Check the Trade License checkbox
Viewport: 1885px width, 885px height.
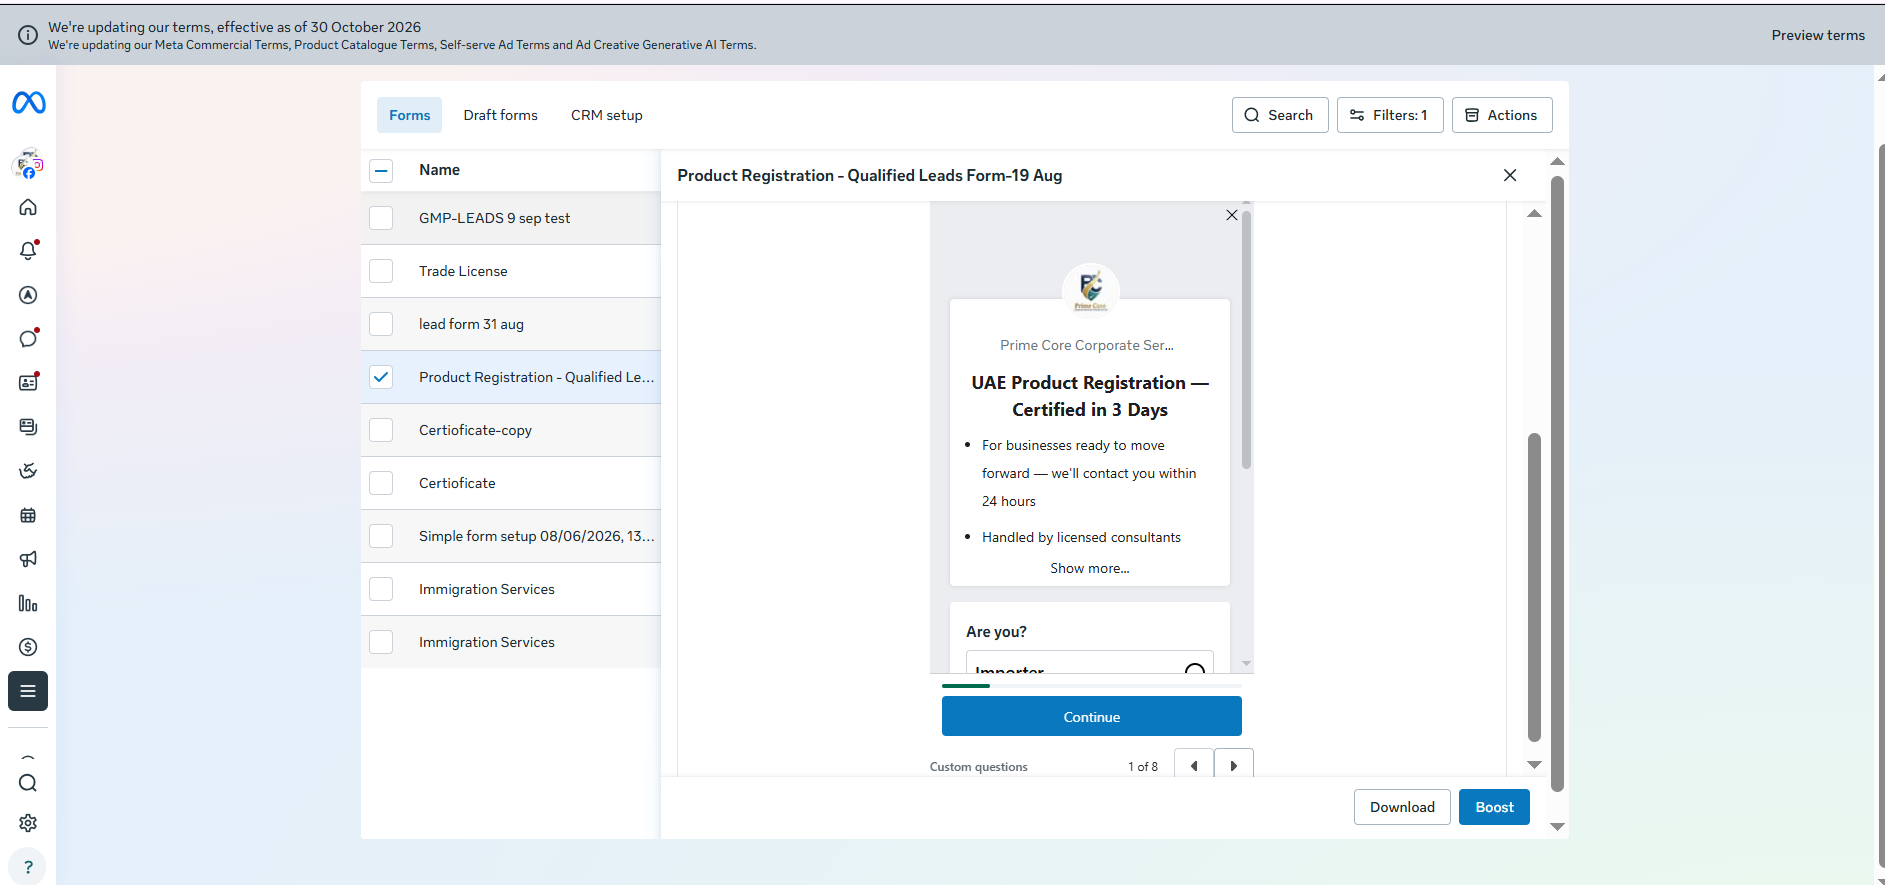tap(381, 271)
